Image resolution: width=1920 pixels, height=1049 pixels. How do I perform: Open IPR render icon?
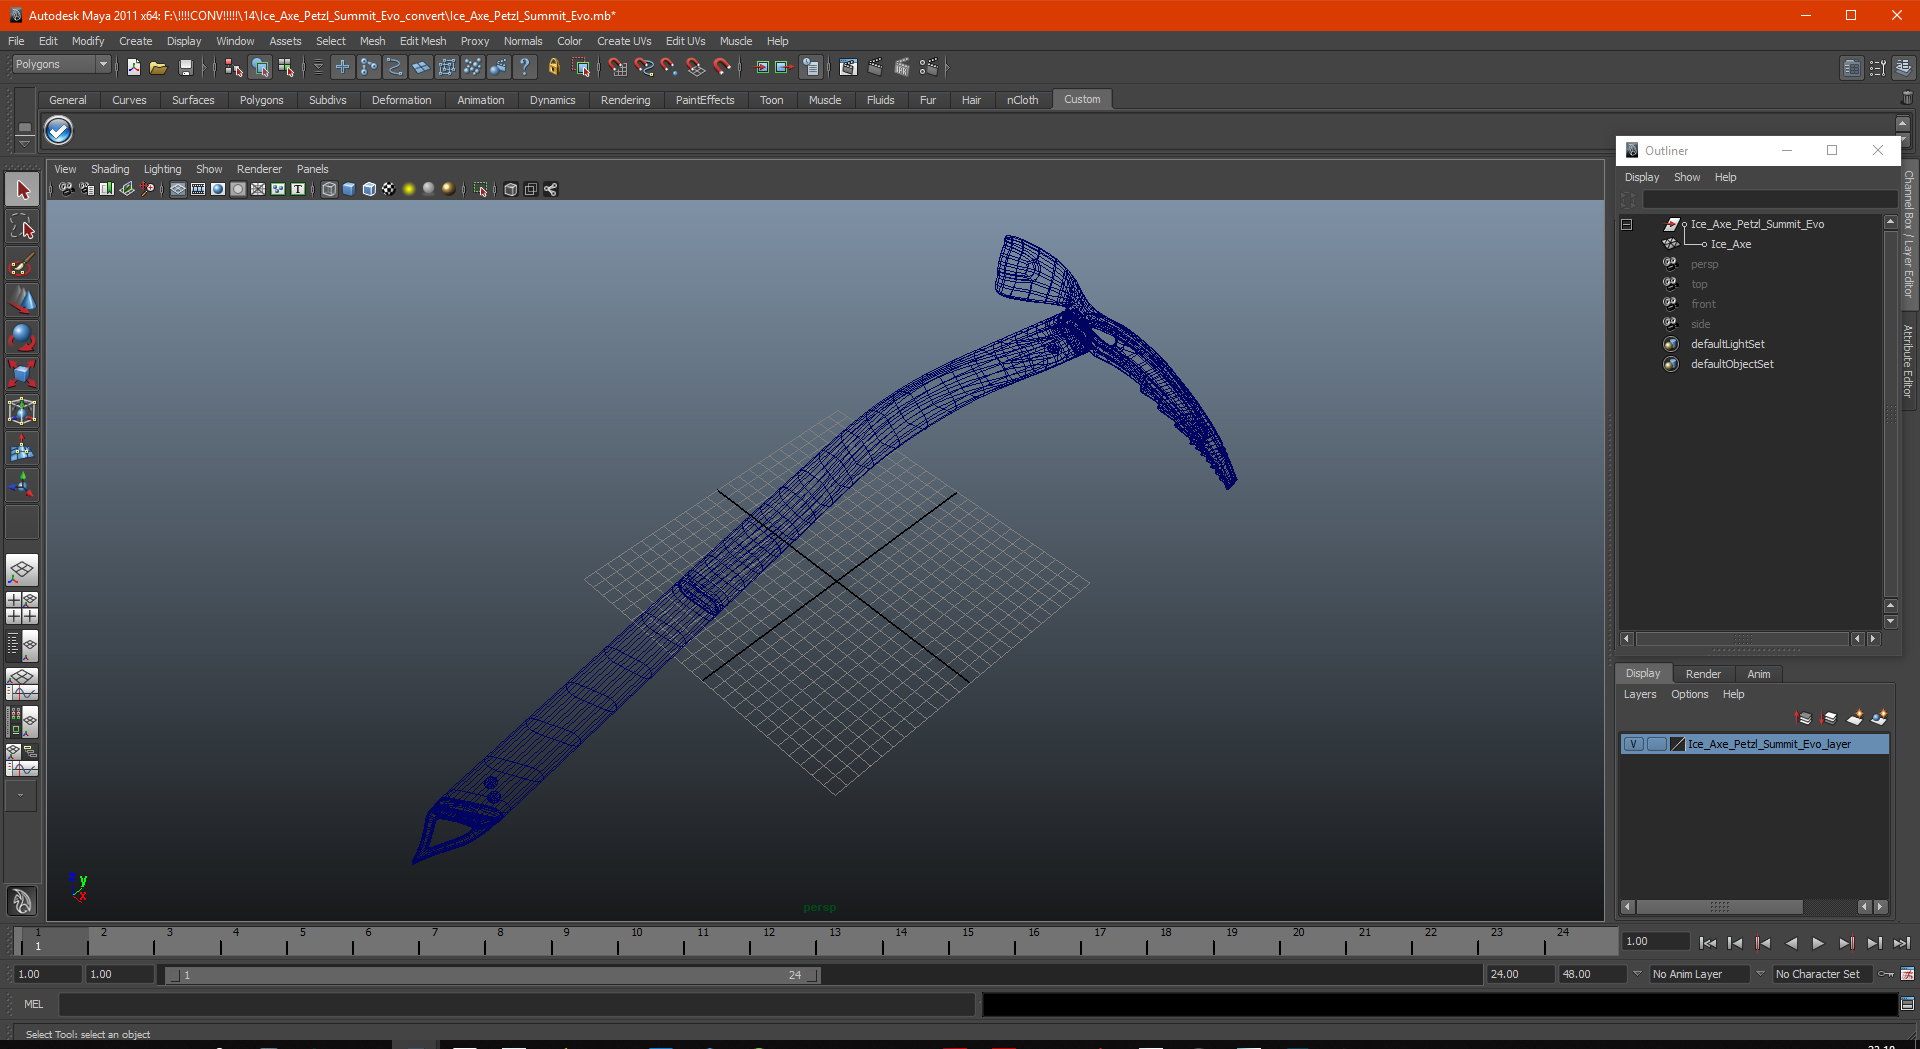click(x=902, y=67)
